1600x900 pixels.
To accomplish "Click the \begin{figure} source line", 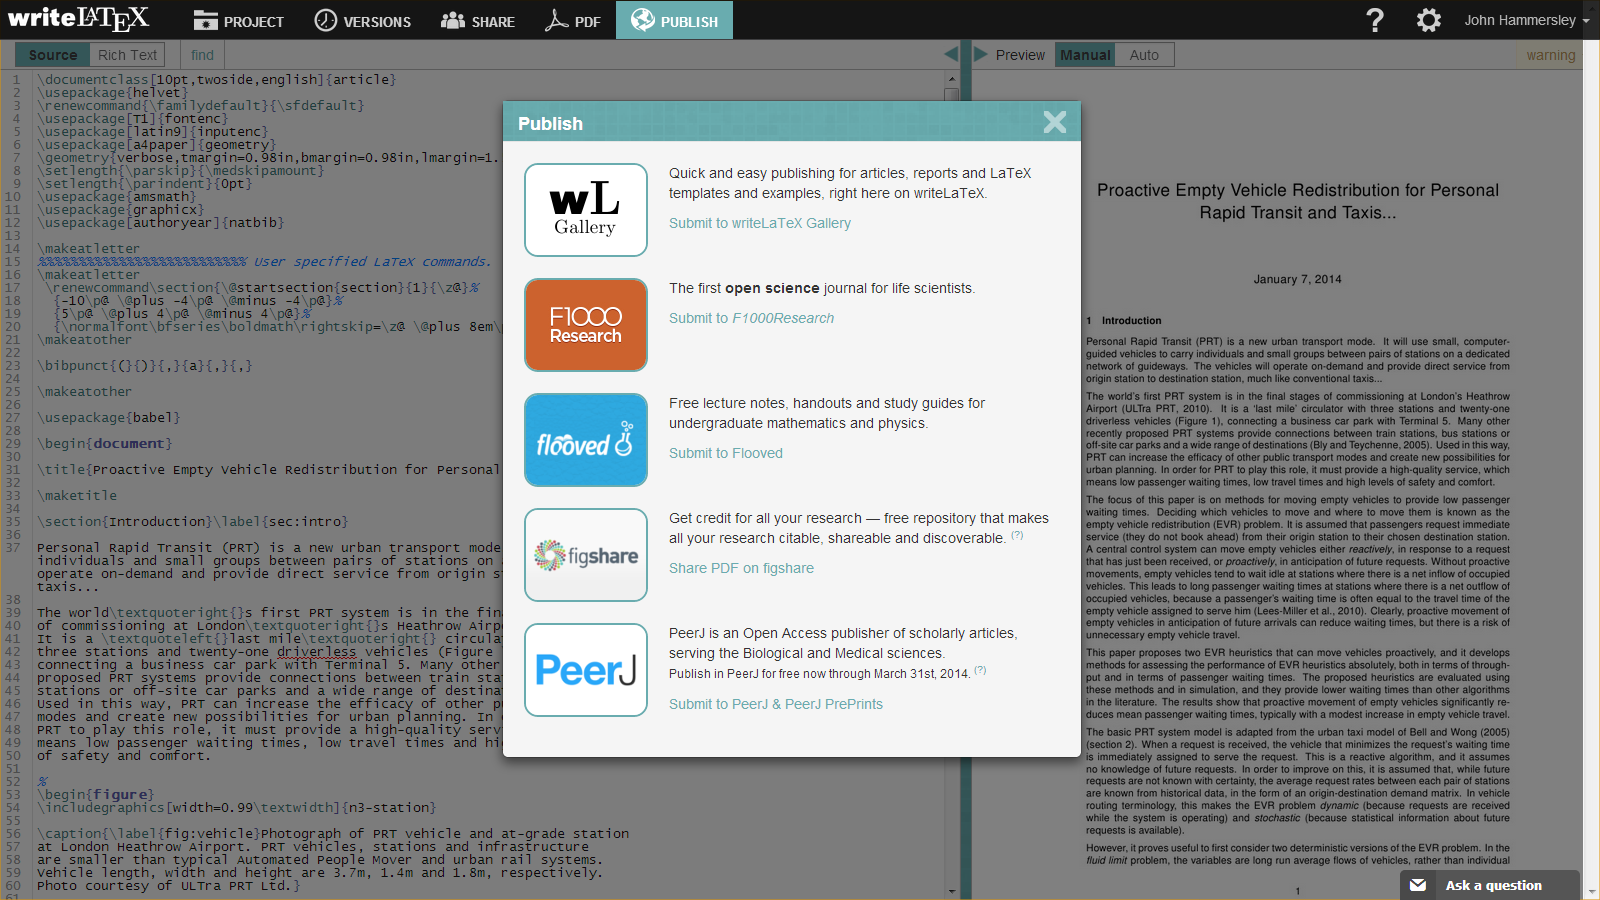I will (x=96, y=794).
